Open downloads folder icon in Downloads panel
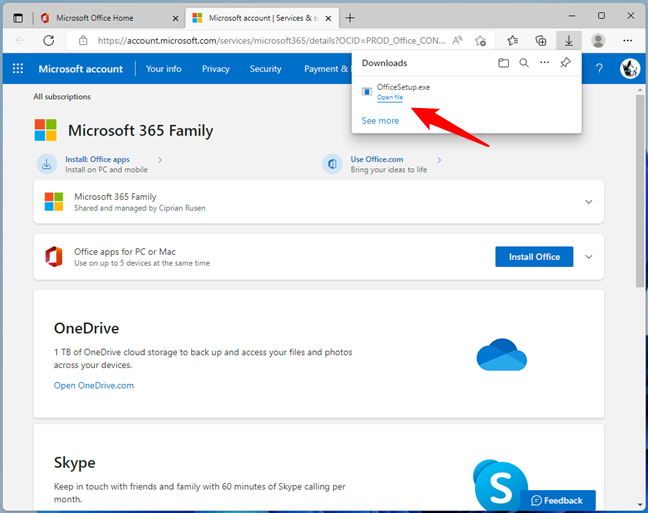This screenshot has height=513, width=648. point(503,63)
